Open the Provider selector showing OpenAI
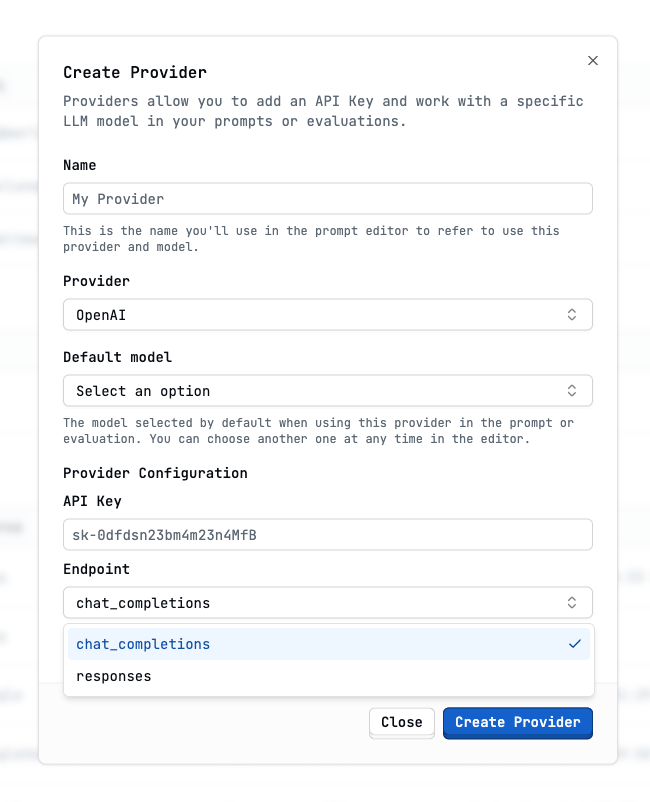Screen dimensions: 650x802 click(327, 314)
